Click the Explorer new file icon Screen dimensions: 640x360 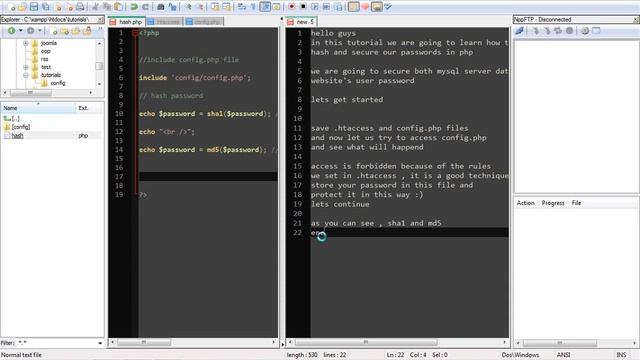pos(53,31)
